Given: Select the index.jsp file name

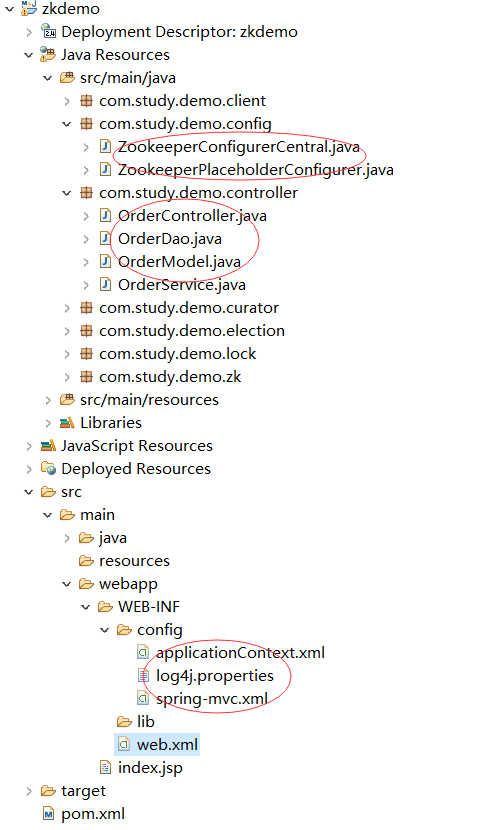Looking at the screenshot, I should pos(150,768).
